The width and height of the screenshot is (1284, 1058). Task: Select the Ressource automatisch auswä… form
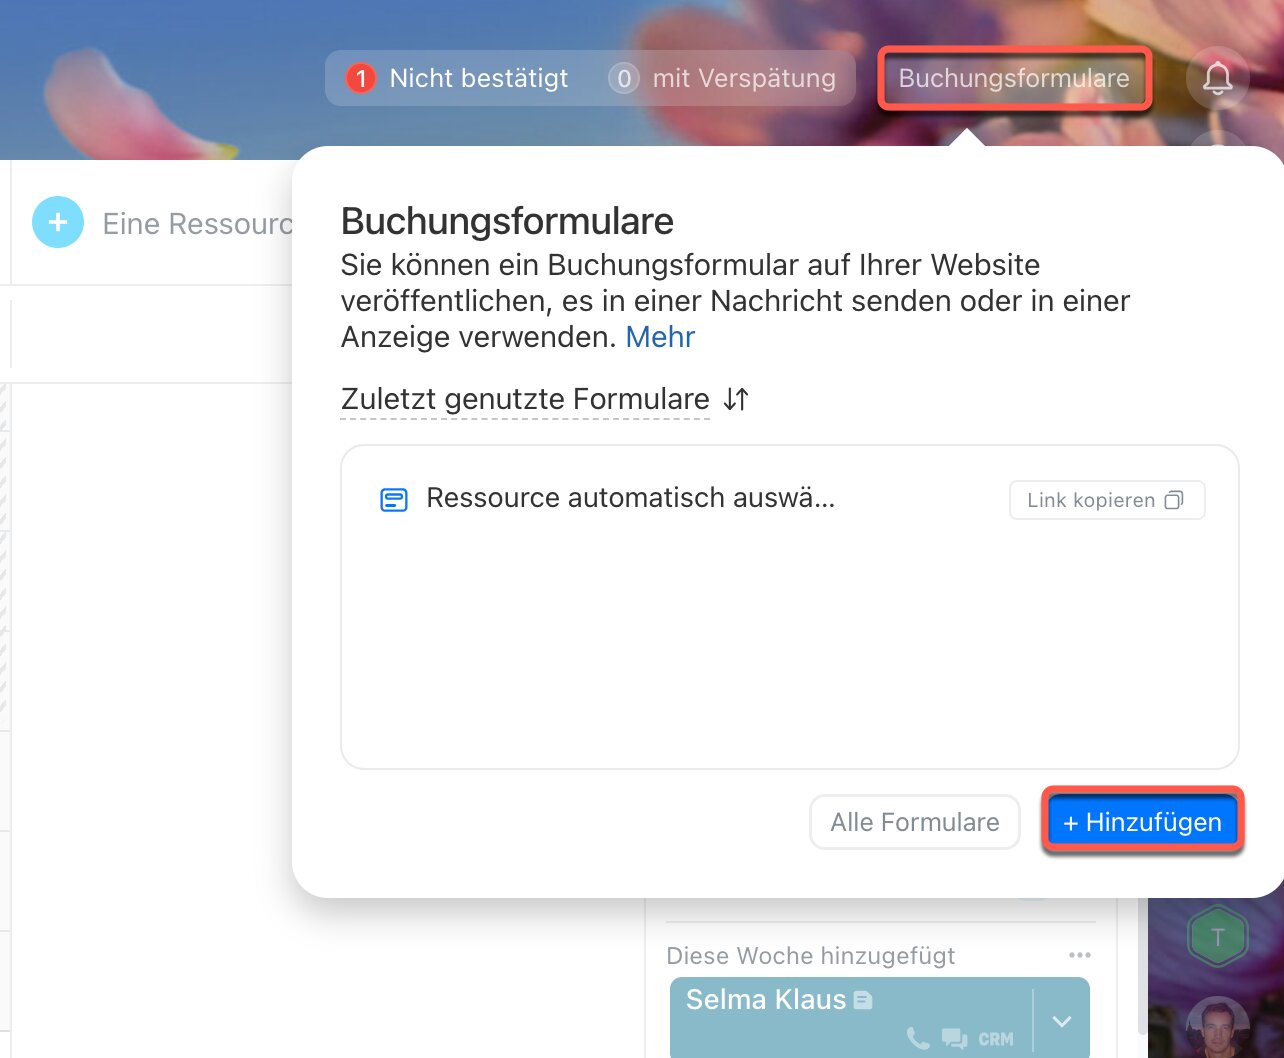[630, 498]
